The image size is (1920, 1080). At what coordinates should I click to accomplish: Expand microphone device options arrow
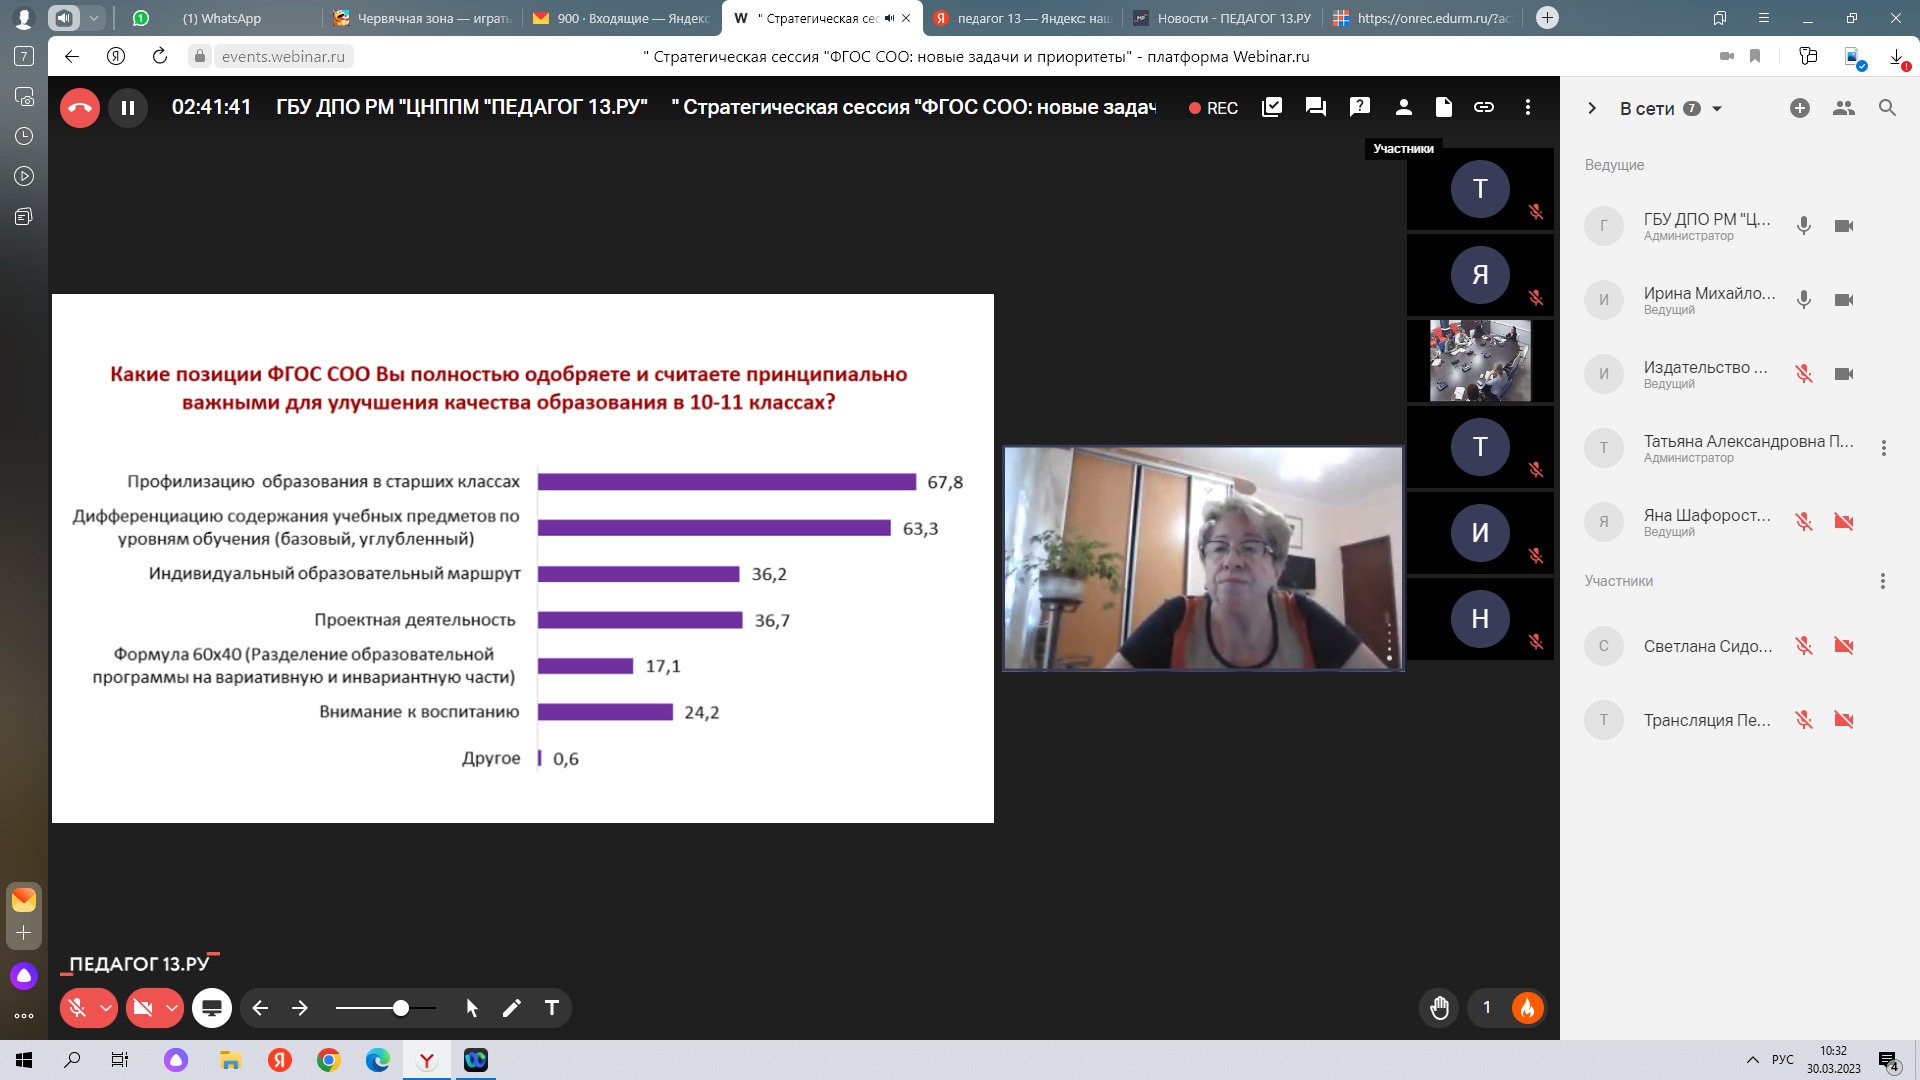(105, 1008)
